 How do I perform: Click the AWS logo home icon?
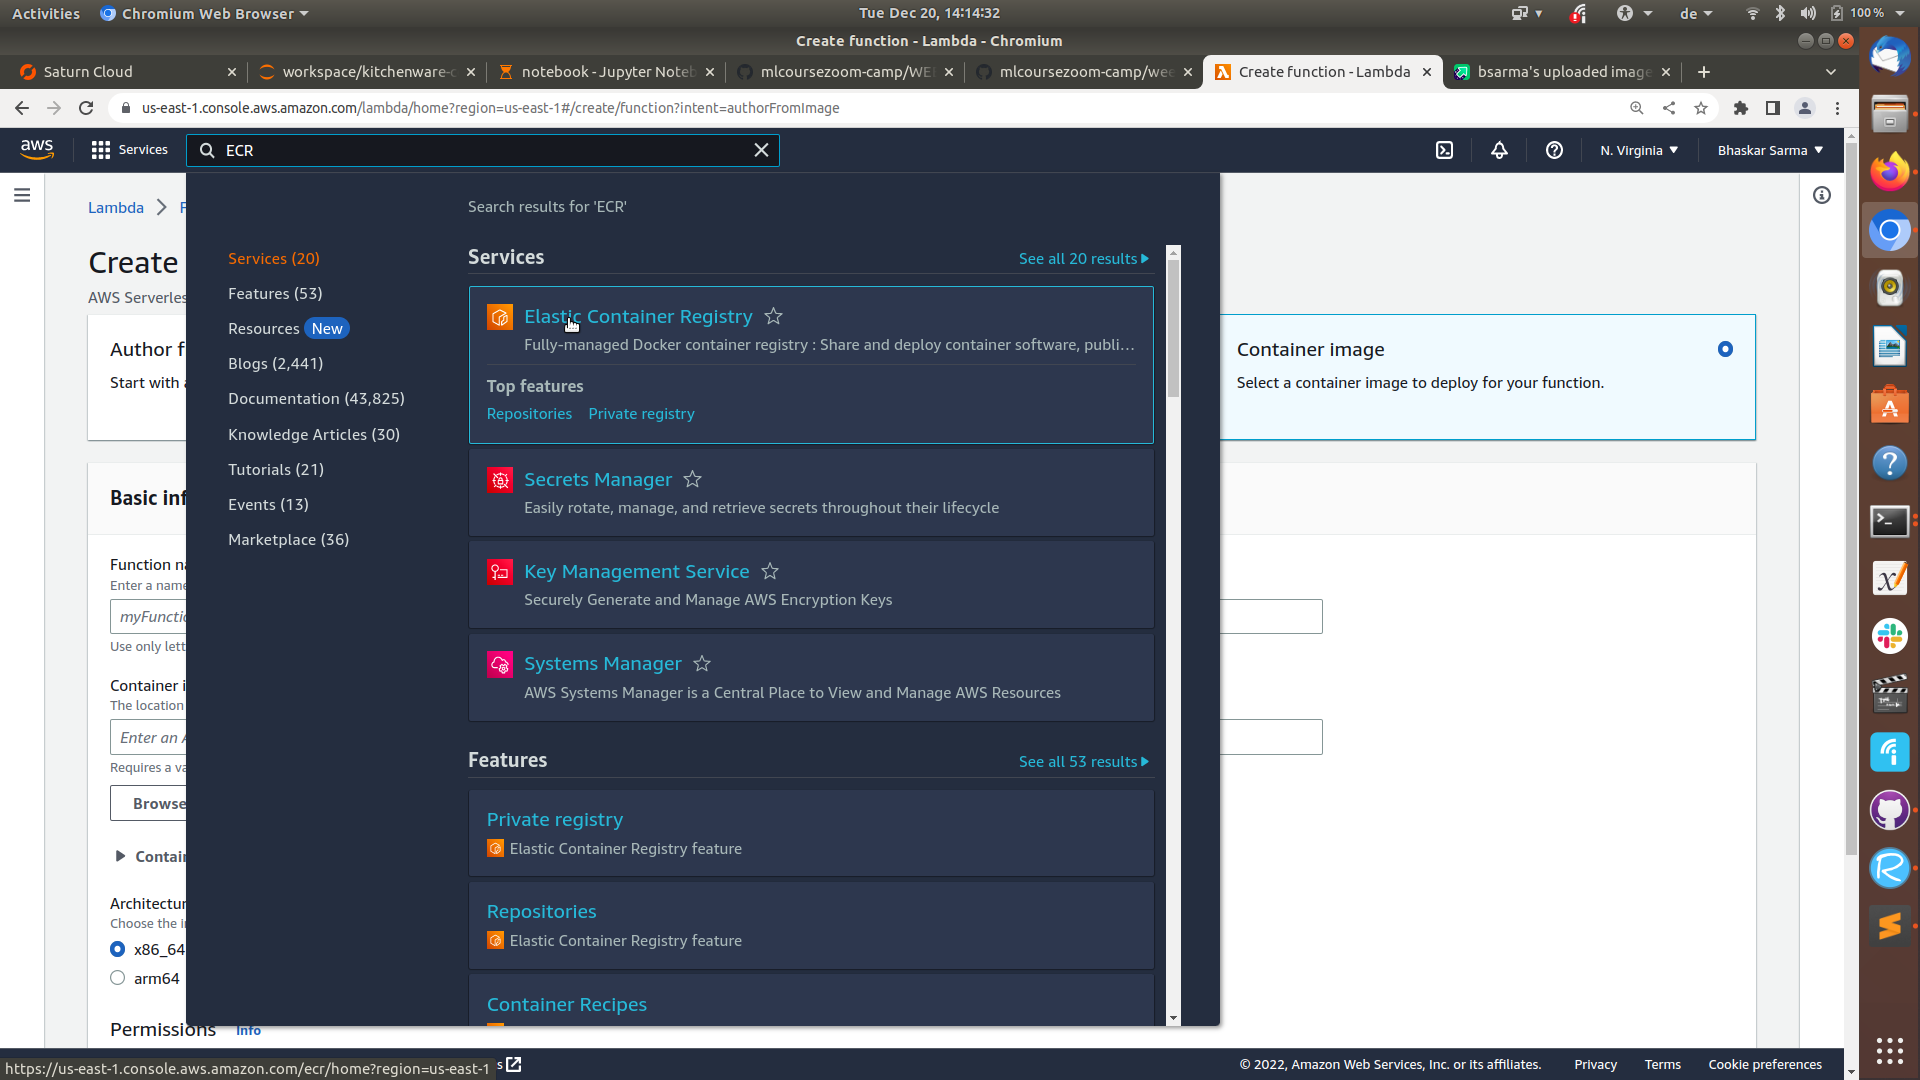point(37,149)
